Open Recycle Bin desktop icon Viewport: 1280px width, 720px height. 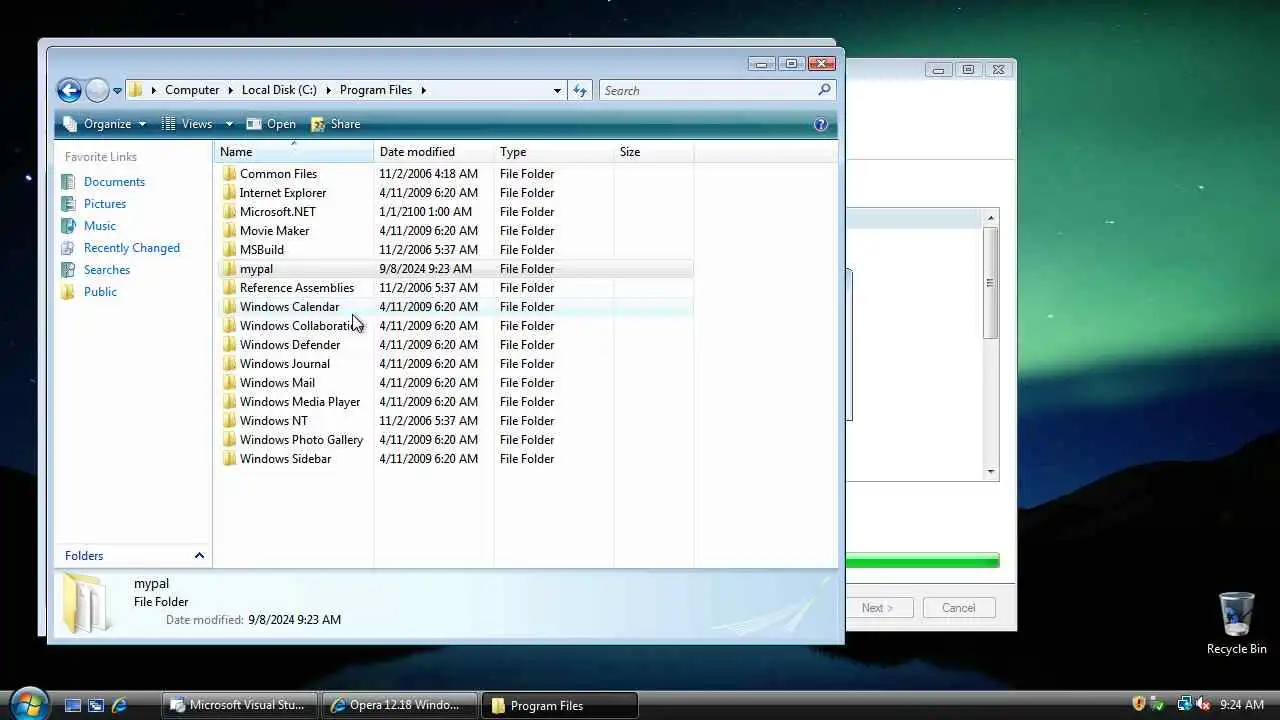click(x=1236, y=623)
